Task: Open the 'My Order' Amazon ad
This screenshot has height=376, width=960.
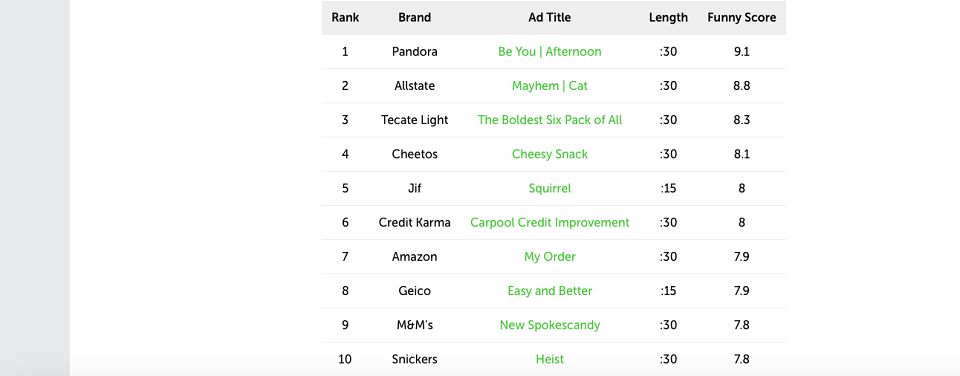Action: pos(549,257)
